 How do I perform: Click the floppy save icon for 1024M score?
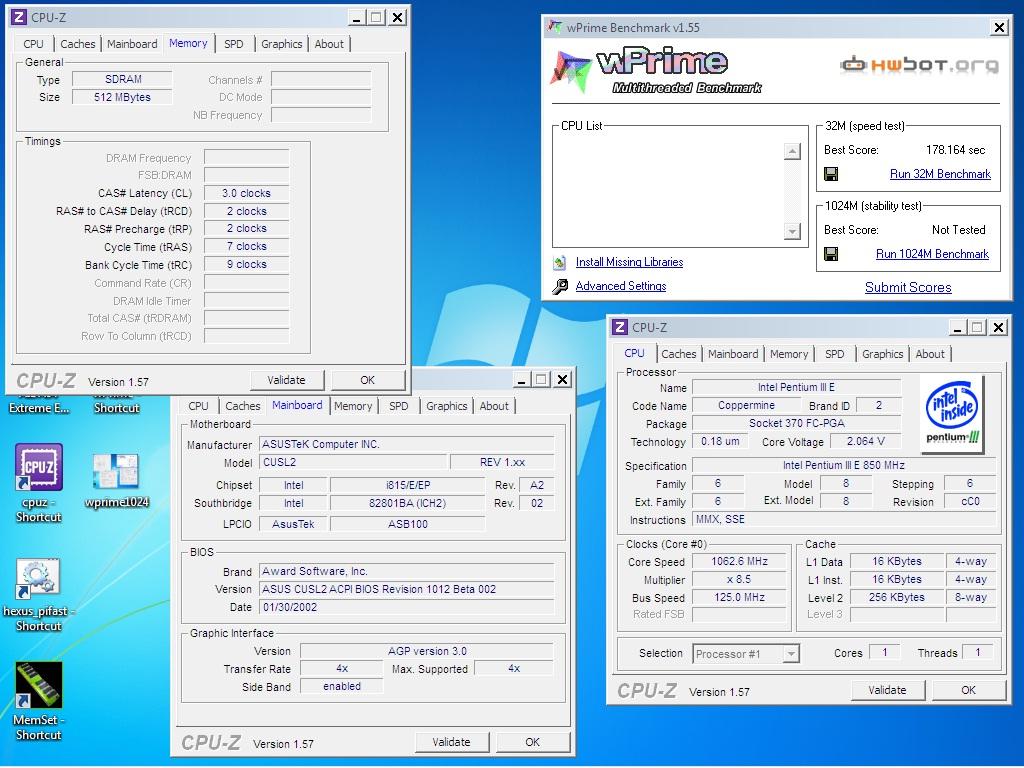coord(831,254)
